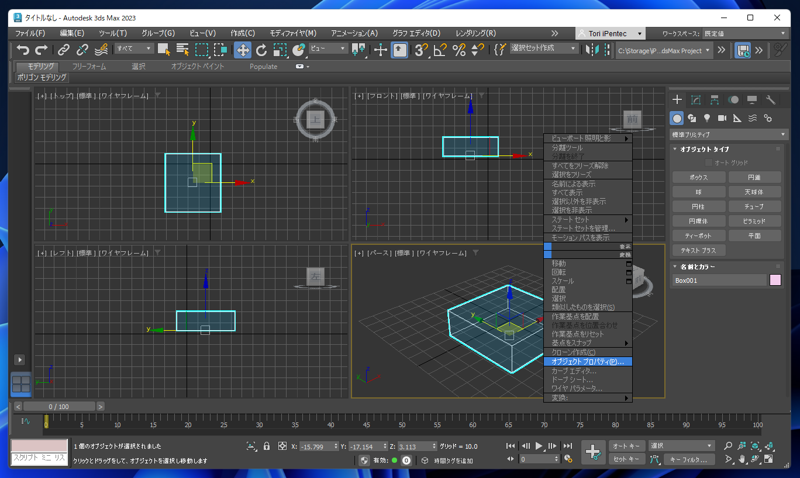This screenshot has width=800, height=478.
Task: Toggle the Spinner Snap icon
Action: coord(478,49)
